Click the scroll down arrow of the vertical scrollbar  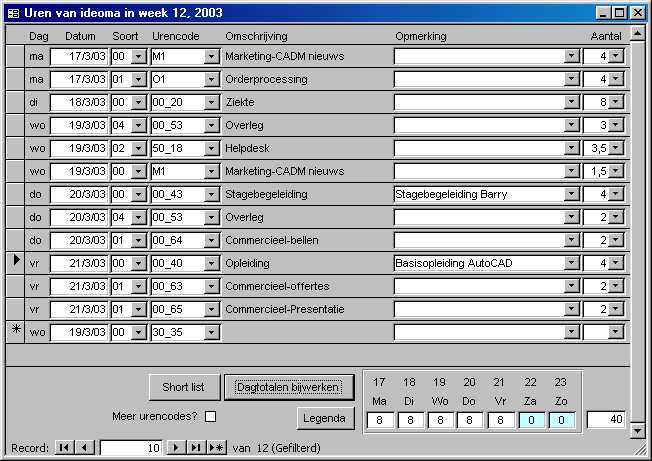point(637,431)
